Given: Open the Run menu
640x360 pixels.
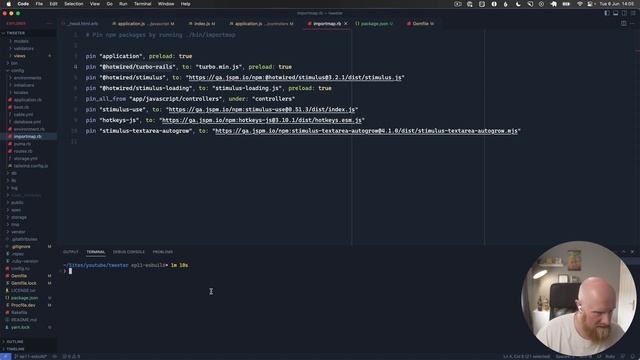Looking at the screenshot, I should tap(123, 4).
